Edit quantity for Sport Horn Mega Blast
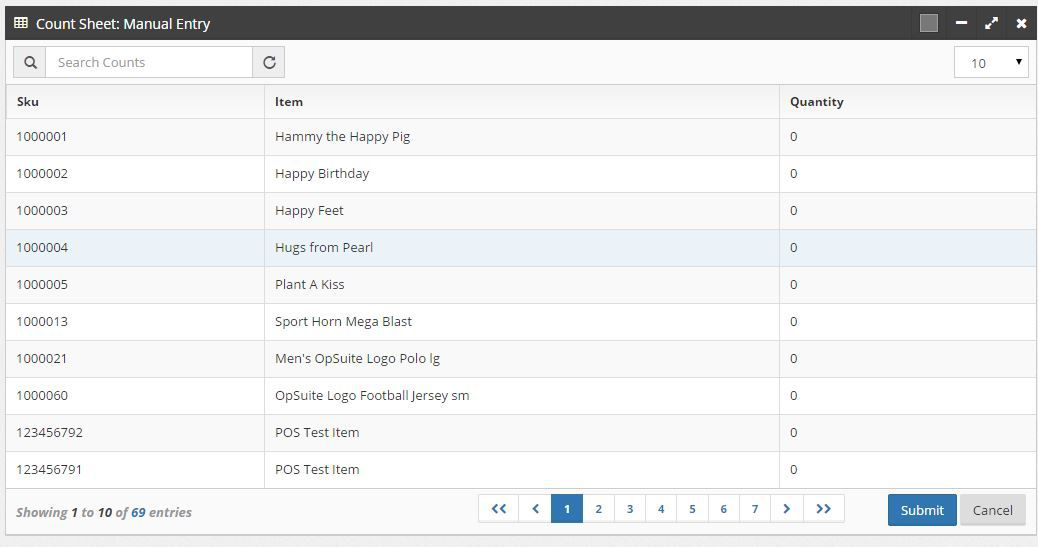 coord(908,322)
